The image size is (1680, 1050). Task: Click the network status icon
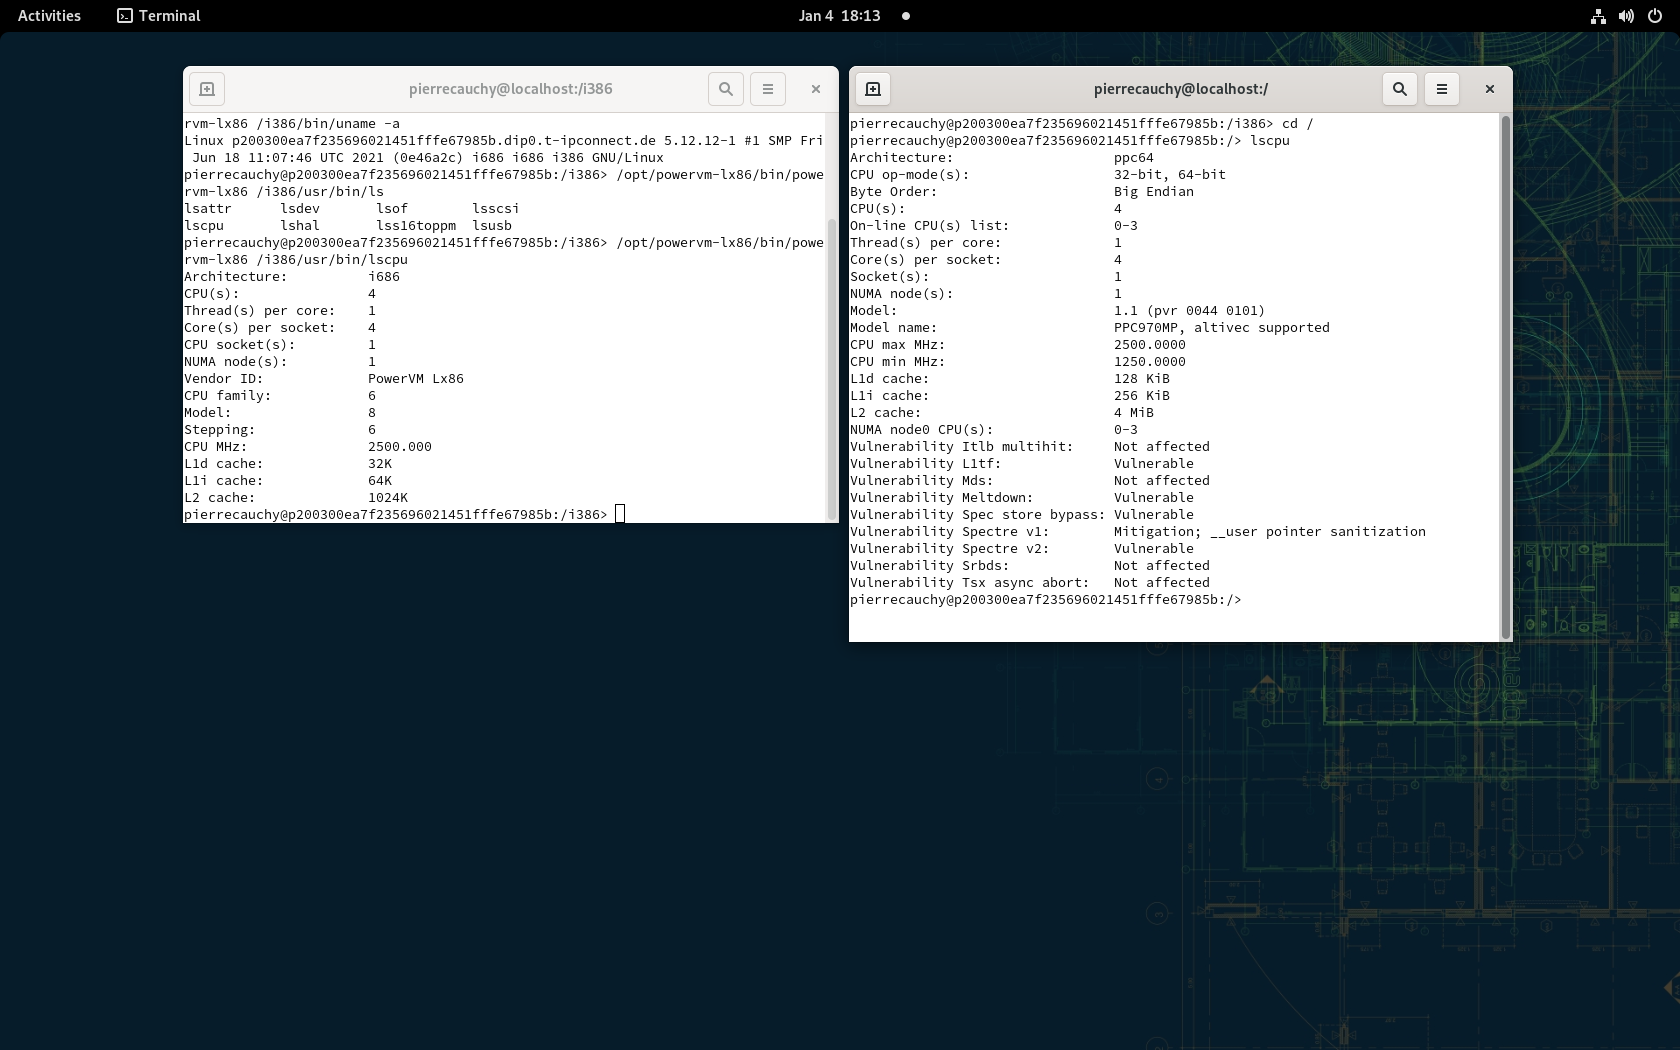[x=1598, y=16]
